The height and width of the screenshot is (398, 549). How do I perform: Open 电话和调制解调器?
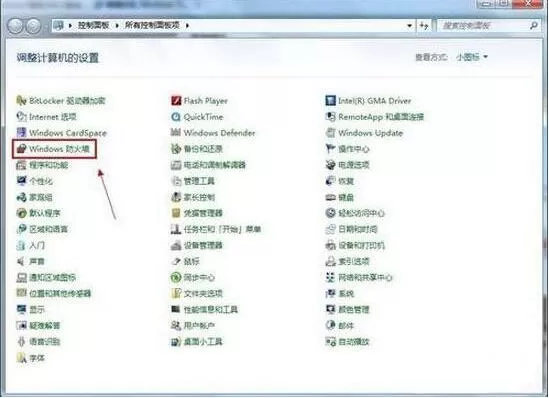208,165
